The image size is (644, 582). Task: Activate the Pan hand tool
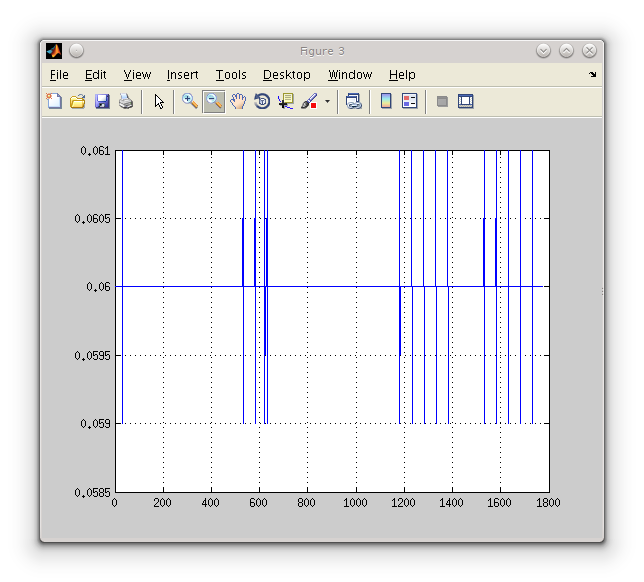click(x=238, y=101)
